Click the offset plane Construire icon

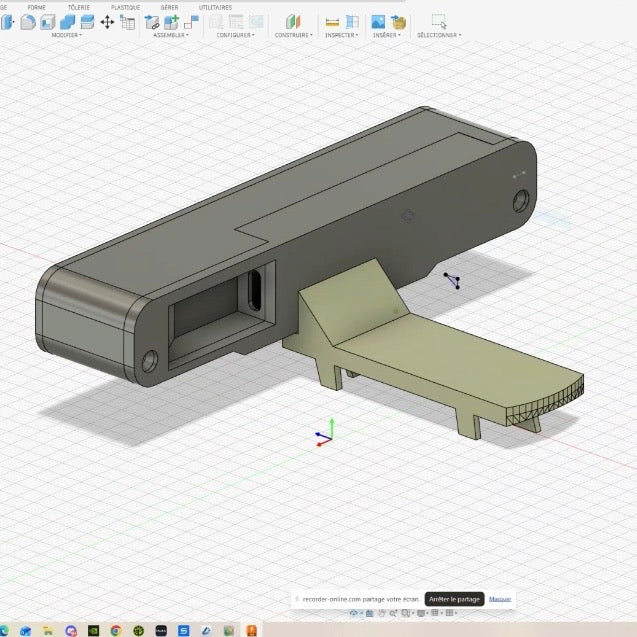(293, 22)
